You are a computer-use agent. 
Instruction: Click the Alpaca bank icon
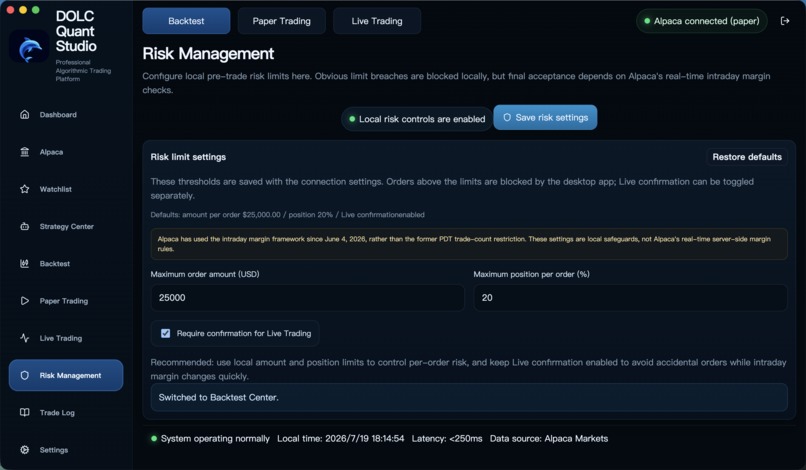[x=24, y=152]
